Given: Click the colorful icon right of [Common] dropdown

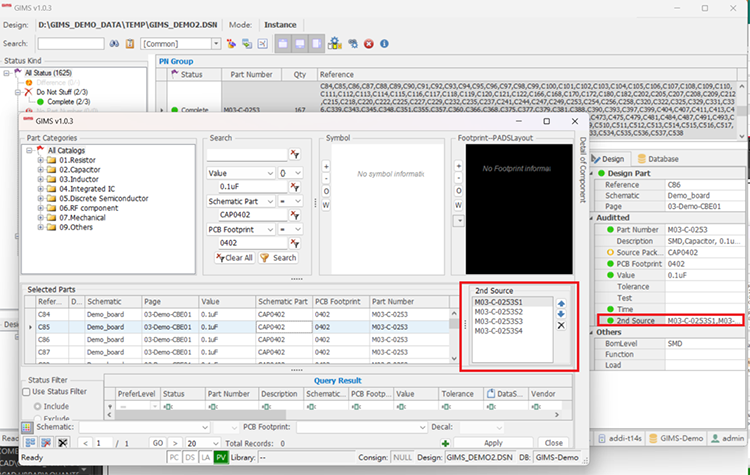Looking at the screenshot, I should pos(232,44).
